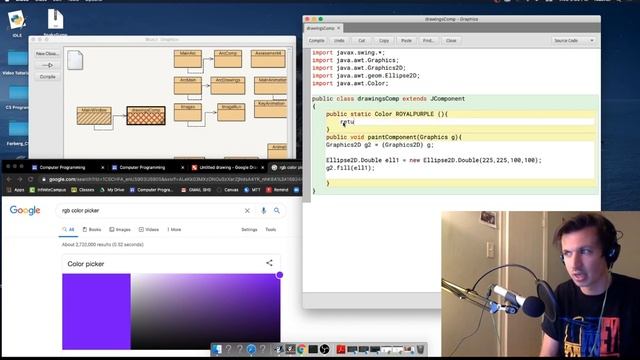The height and width of the screenshot is (360, 640).
Task: Open the README paper icon in BlueJ
Action: point(75,60)
